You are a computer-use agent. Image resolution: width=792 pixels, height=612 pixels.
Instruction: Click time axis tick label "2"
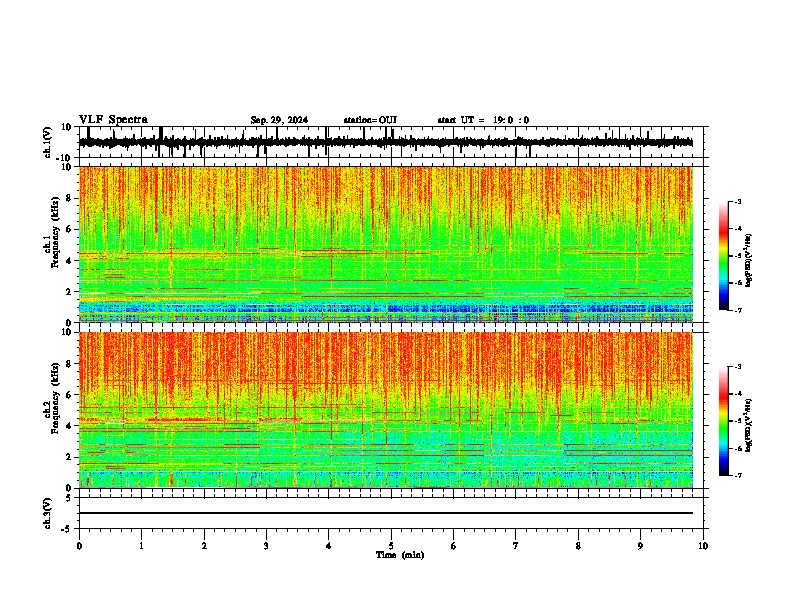(x=204, y=546)
